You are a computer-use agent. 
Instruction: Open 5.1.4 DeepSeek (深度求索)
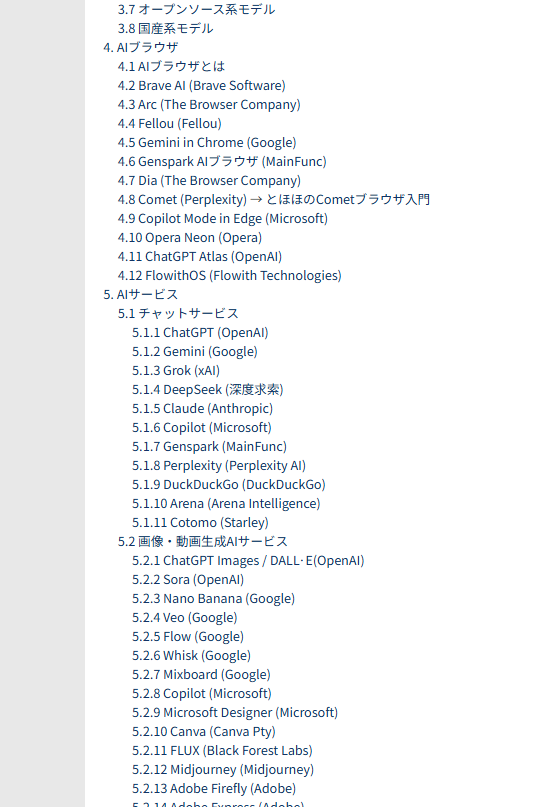[x=207, y=390]
